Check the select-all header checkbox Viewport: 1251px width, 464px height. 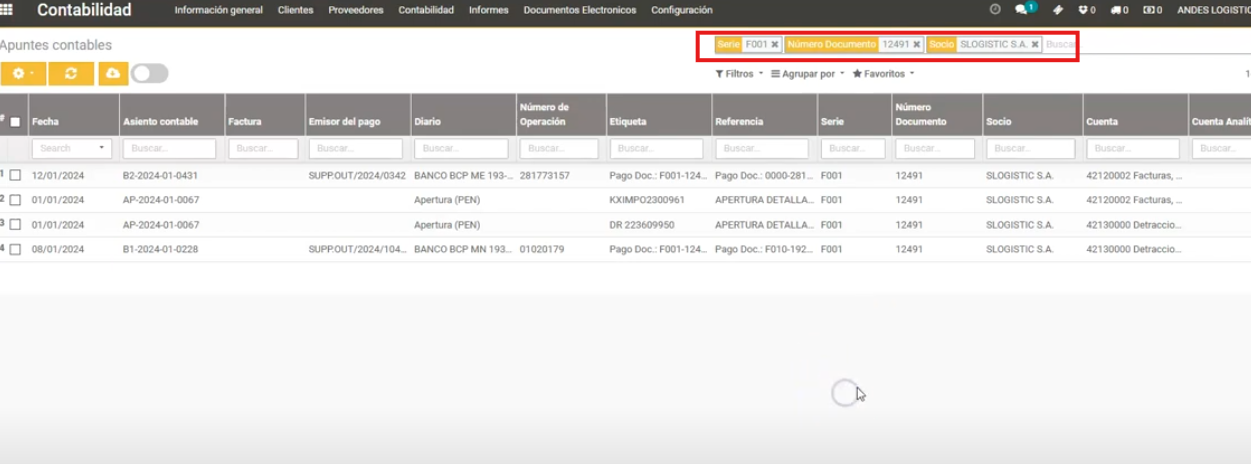[x=15, y=122]
